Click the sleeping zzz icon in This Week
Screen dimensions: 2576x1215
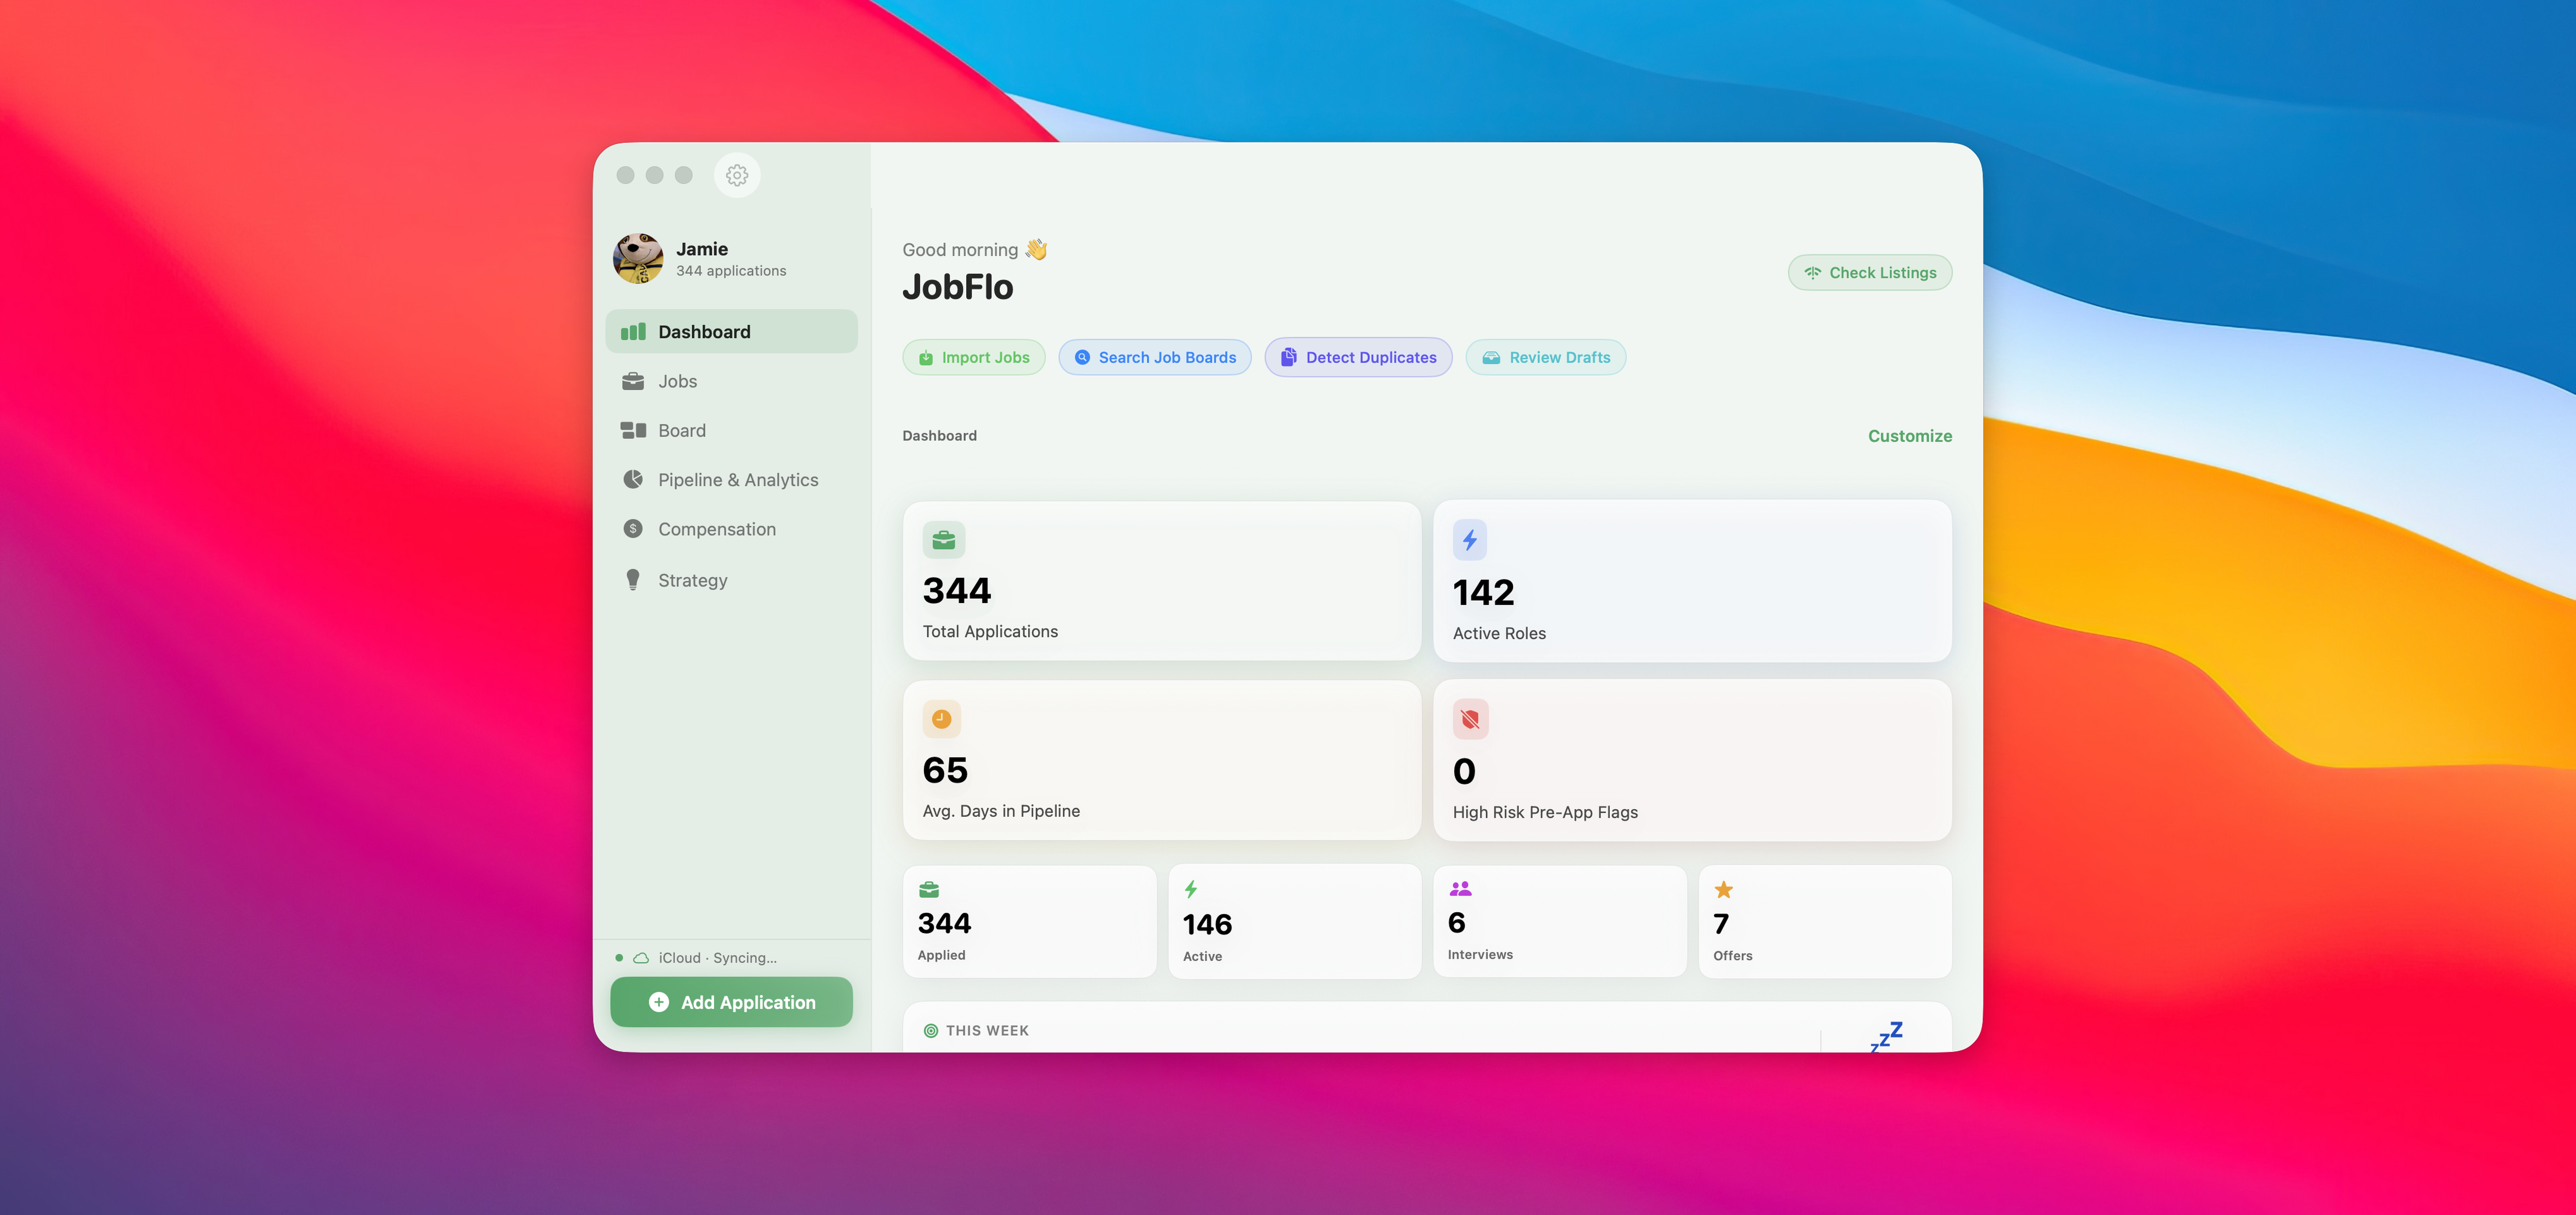(x=1886, y=1036)
